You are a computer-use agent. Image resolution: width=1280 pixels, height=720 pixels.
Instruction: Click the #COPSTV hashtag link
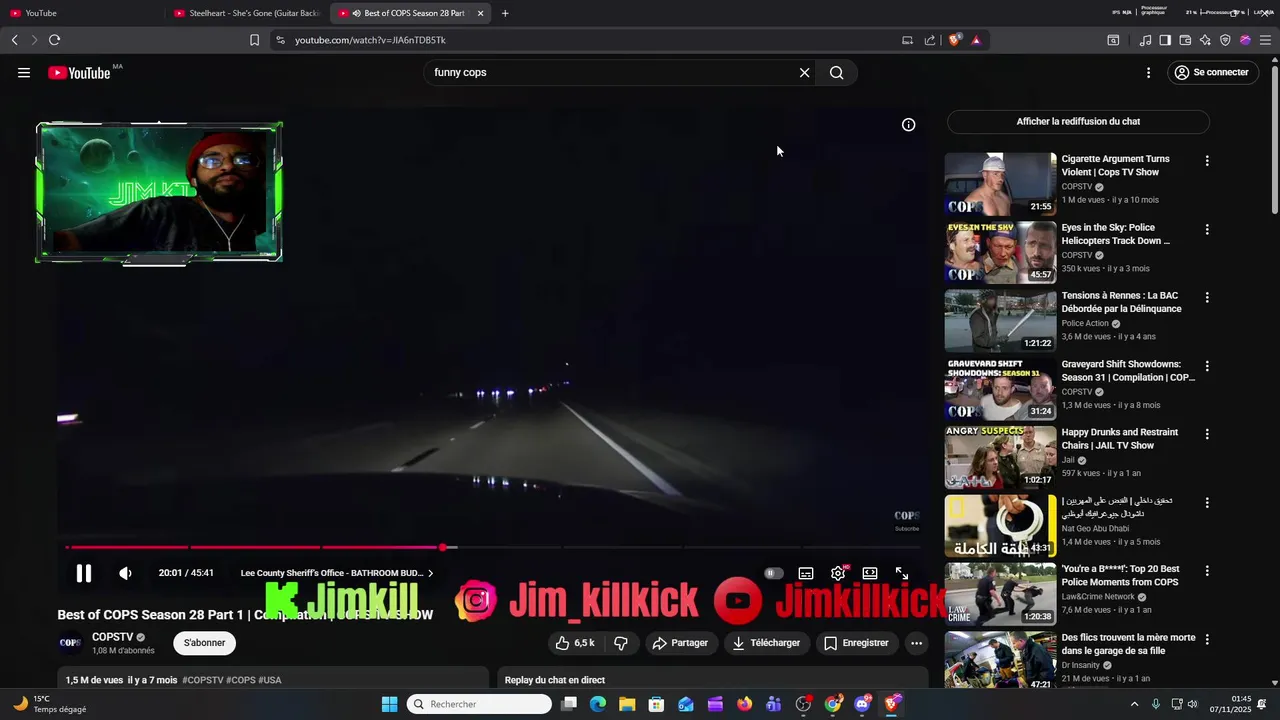pyautogui.click(x=203, y=680)
